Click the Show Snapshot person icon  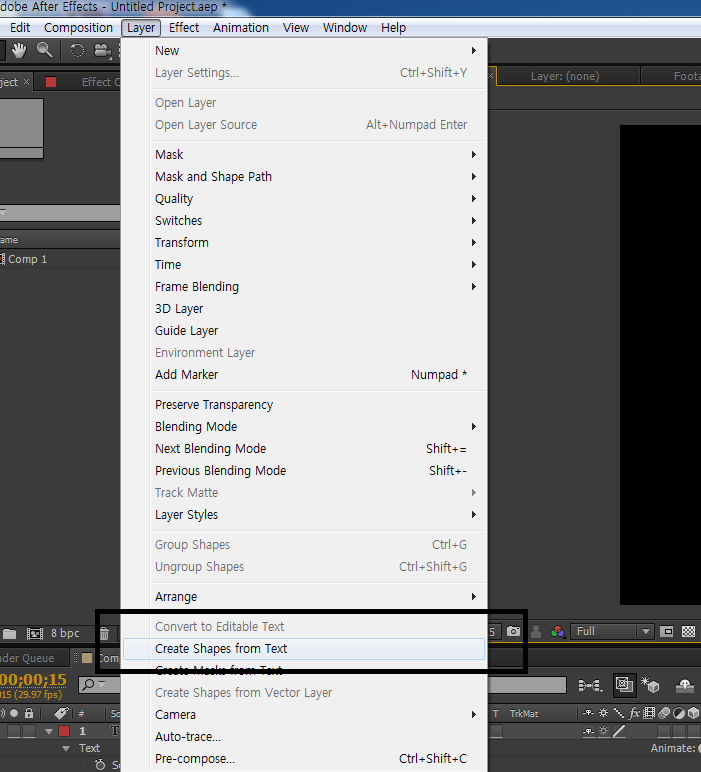tap(536, 631)
